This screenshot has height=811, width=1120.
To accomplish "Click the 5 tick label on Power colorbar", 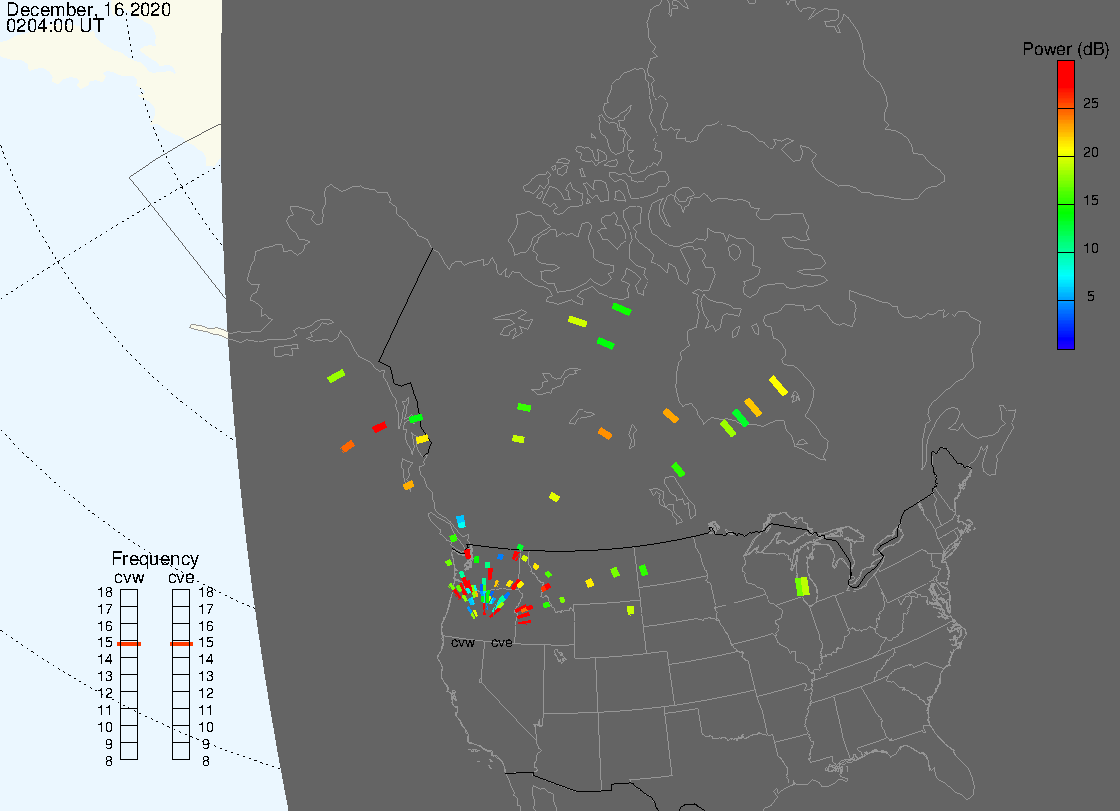I will tap(1091, 296).
